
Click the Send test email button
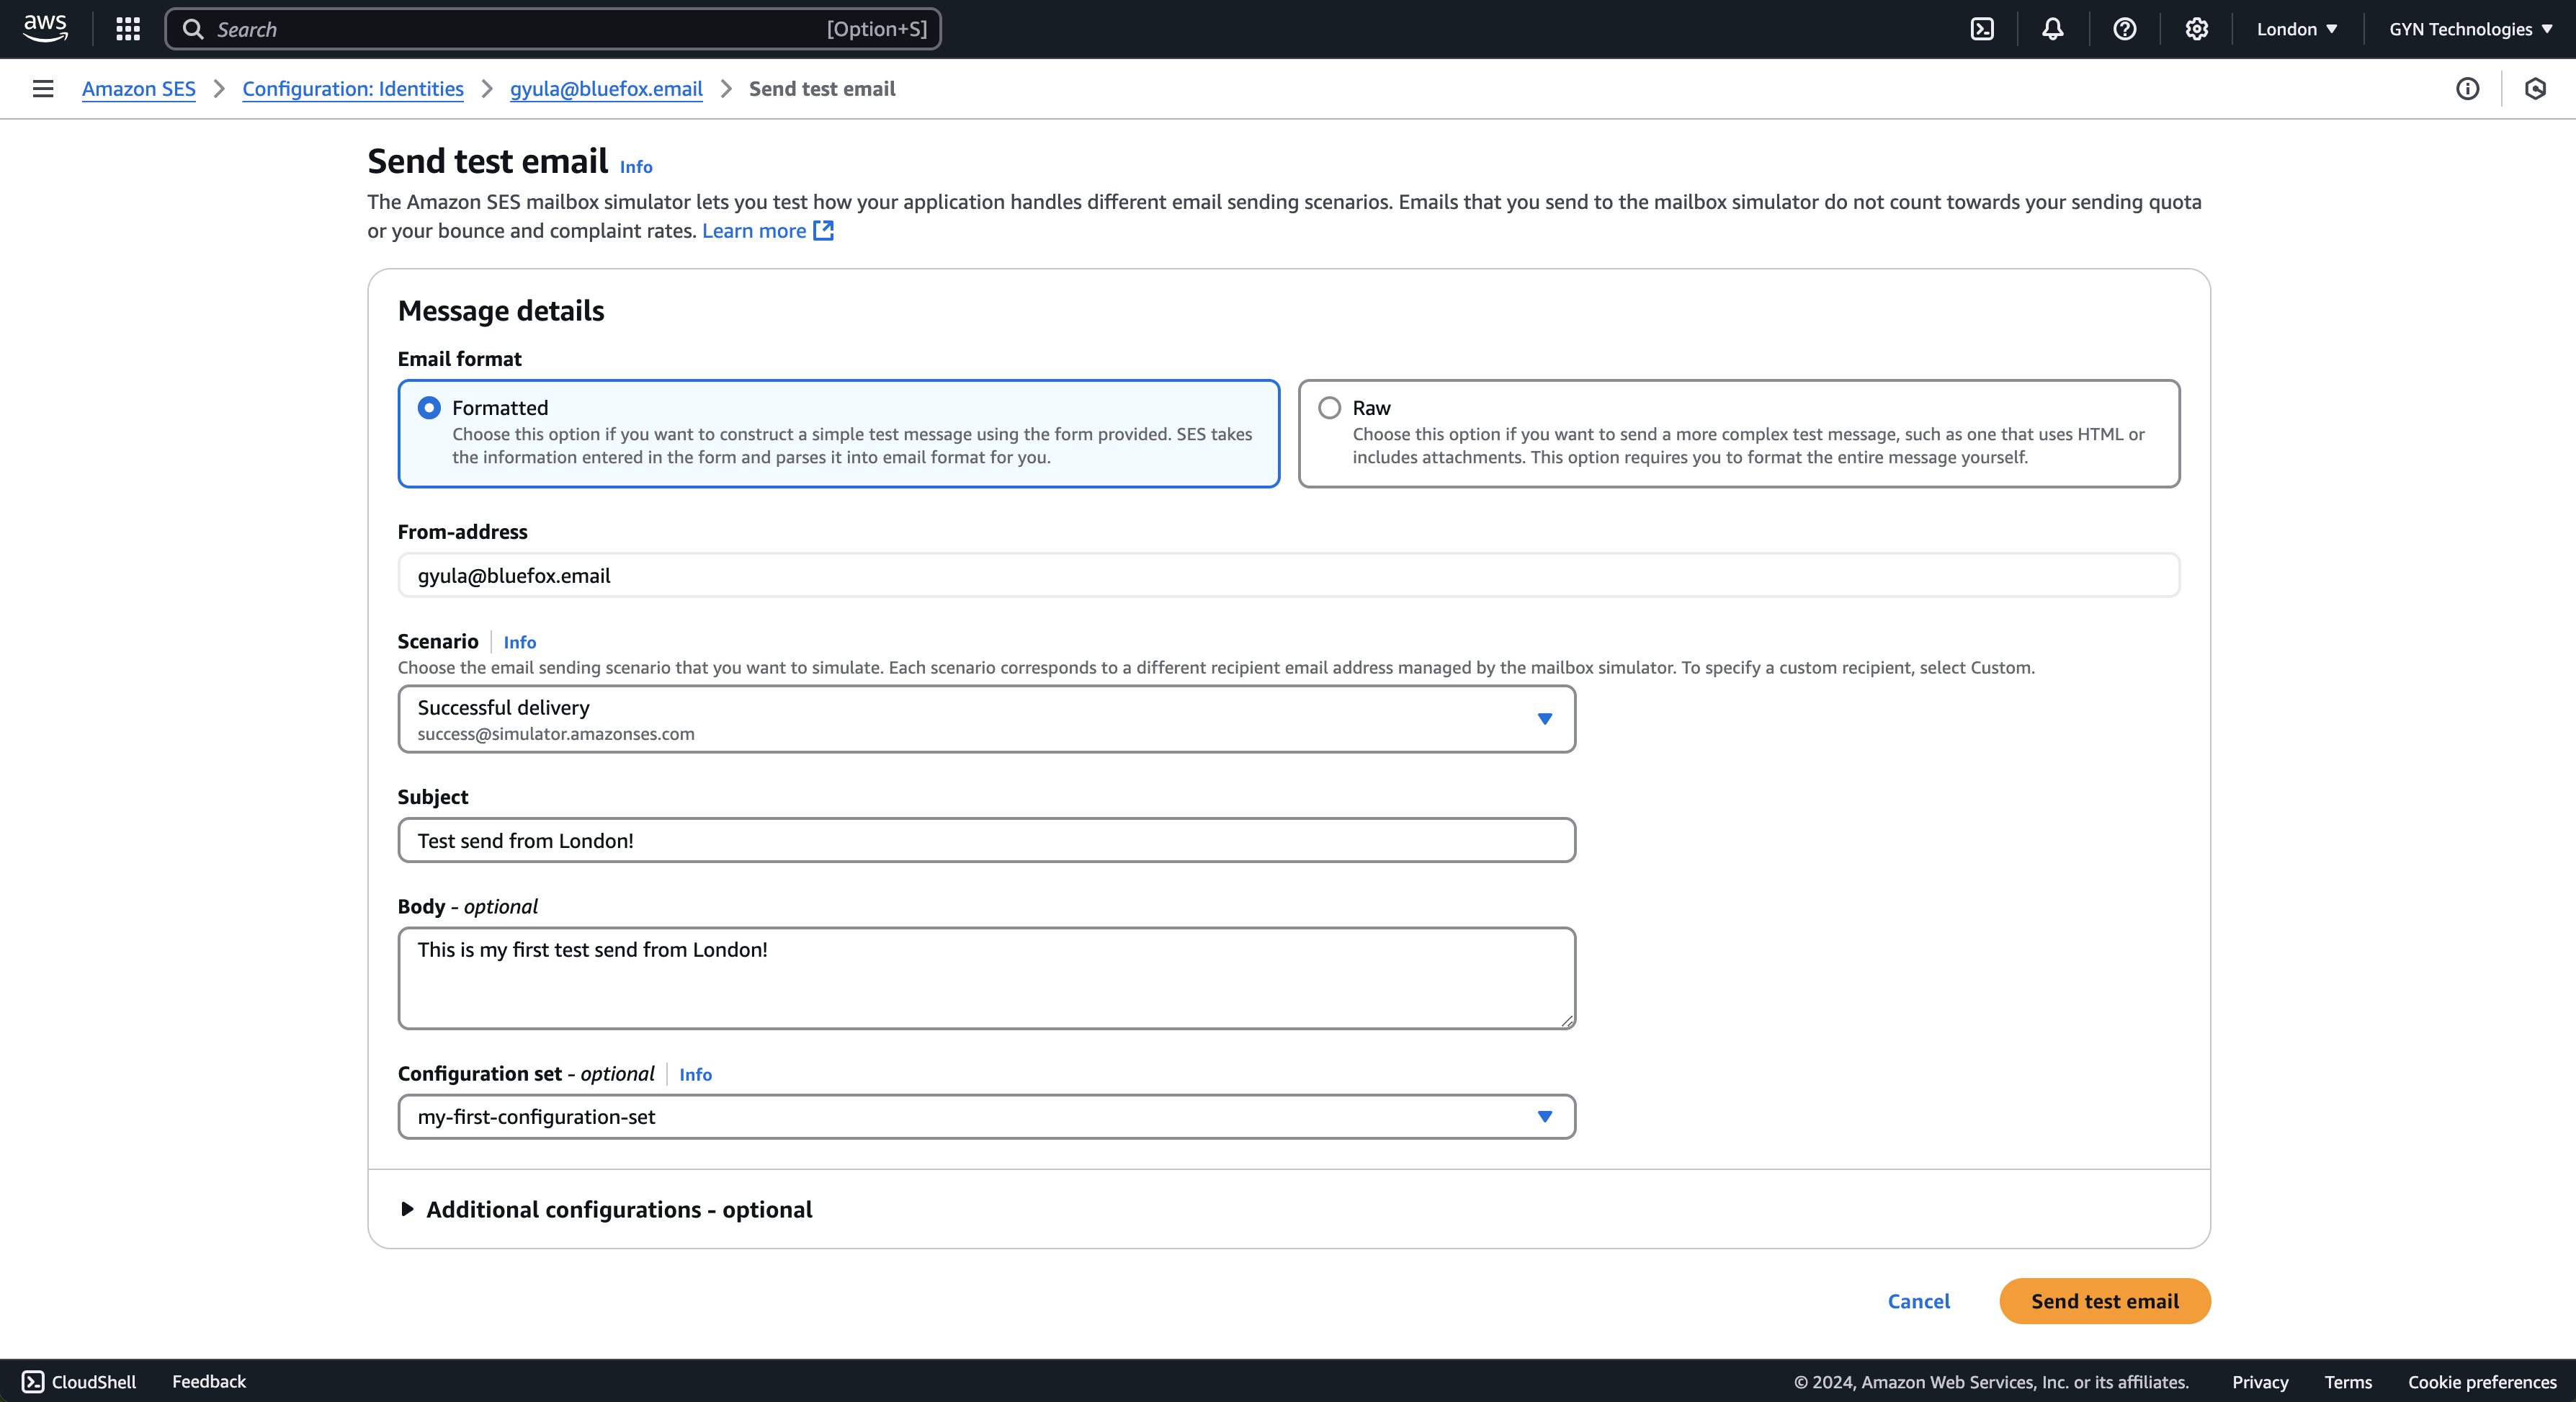click(2105, 1300)
